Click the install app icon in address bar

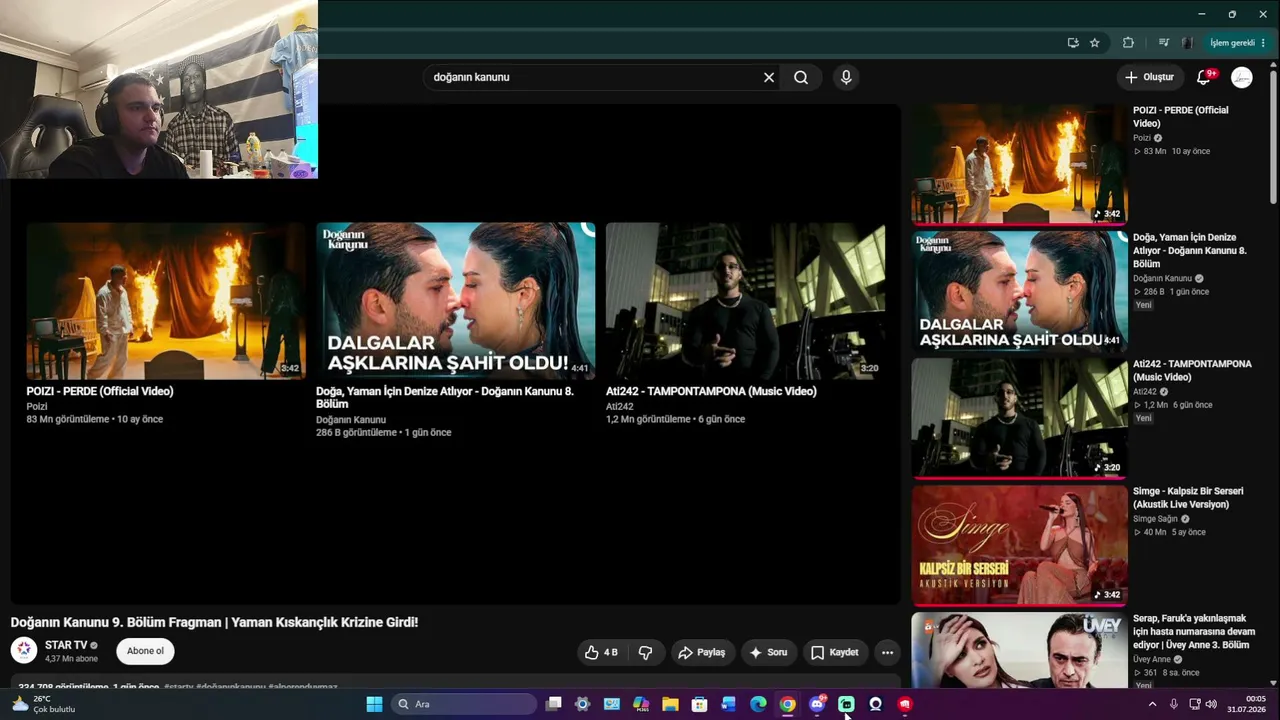point(1073,43)
